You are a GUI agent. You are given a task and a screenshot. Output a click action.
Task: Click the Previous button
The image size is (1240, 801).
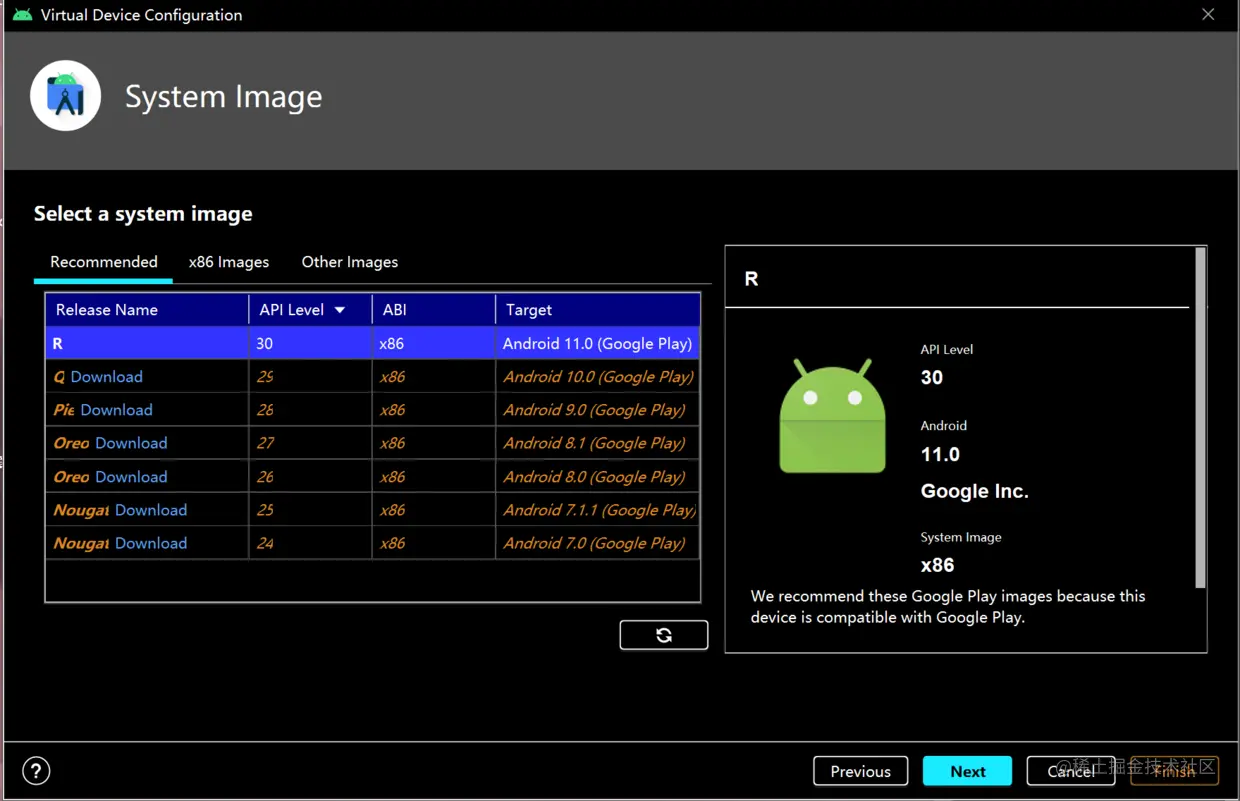[x=860, y=771]
